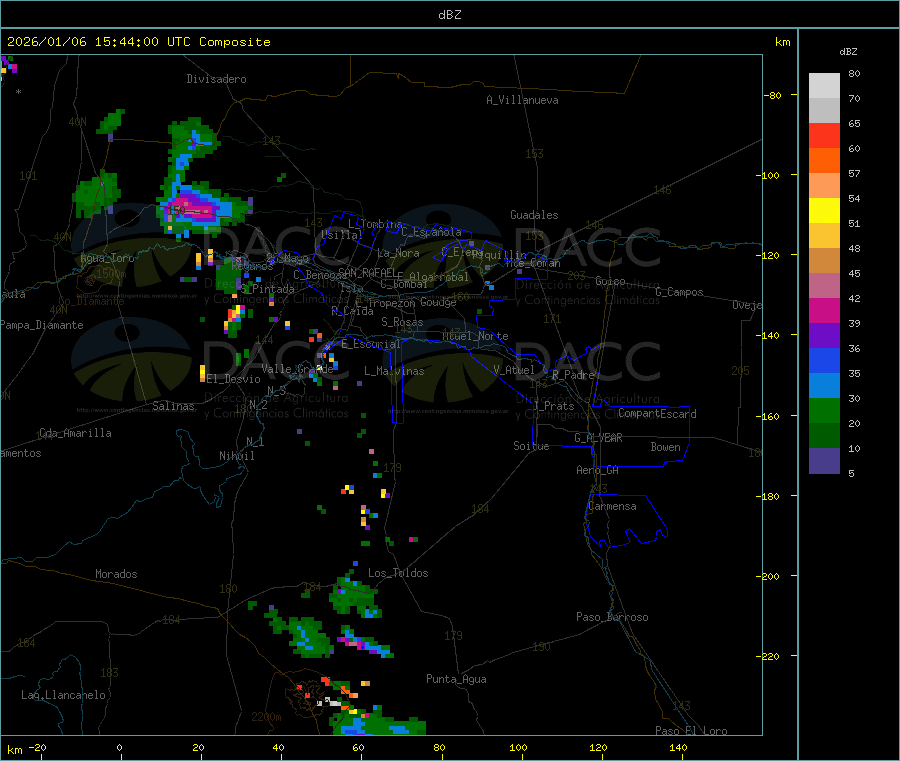The width and height of the screenshot is (900, 761).
Task: Click the Atuel_Norte label
Action: coord(475,336)
